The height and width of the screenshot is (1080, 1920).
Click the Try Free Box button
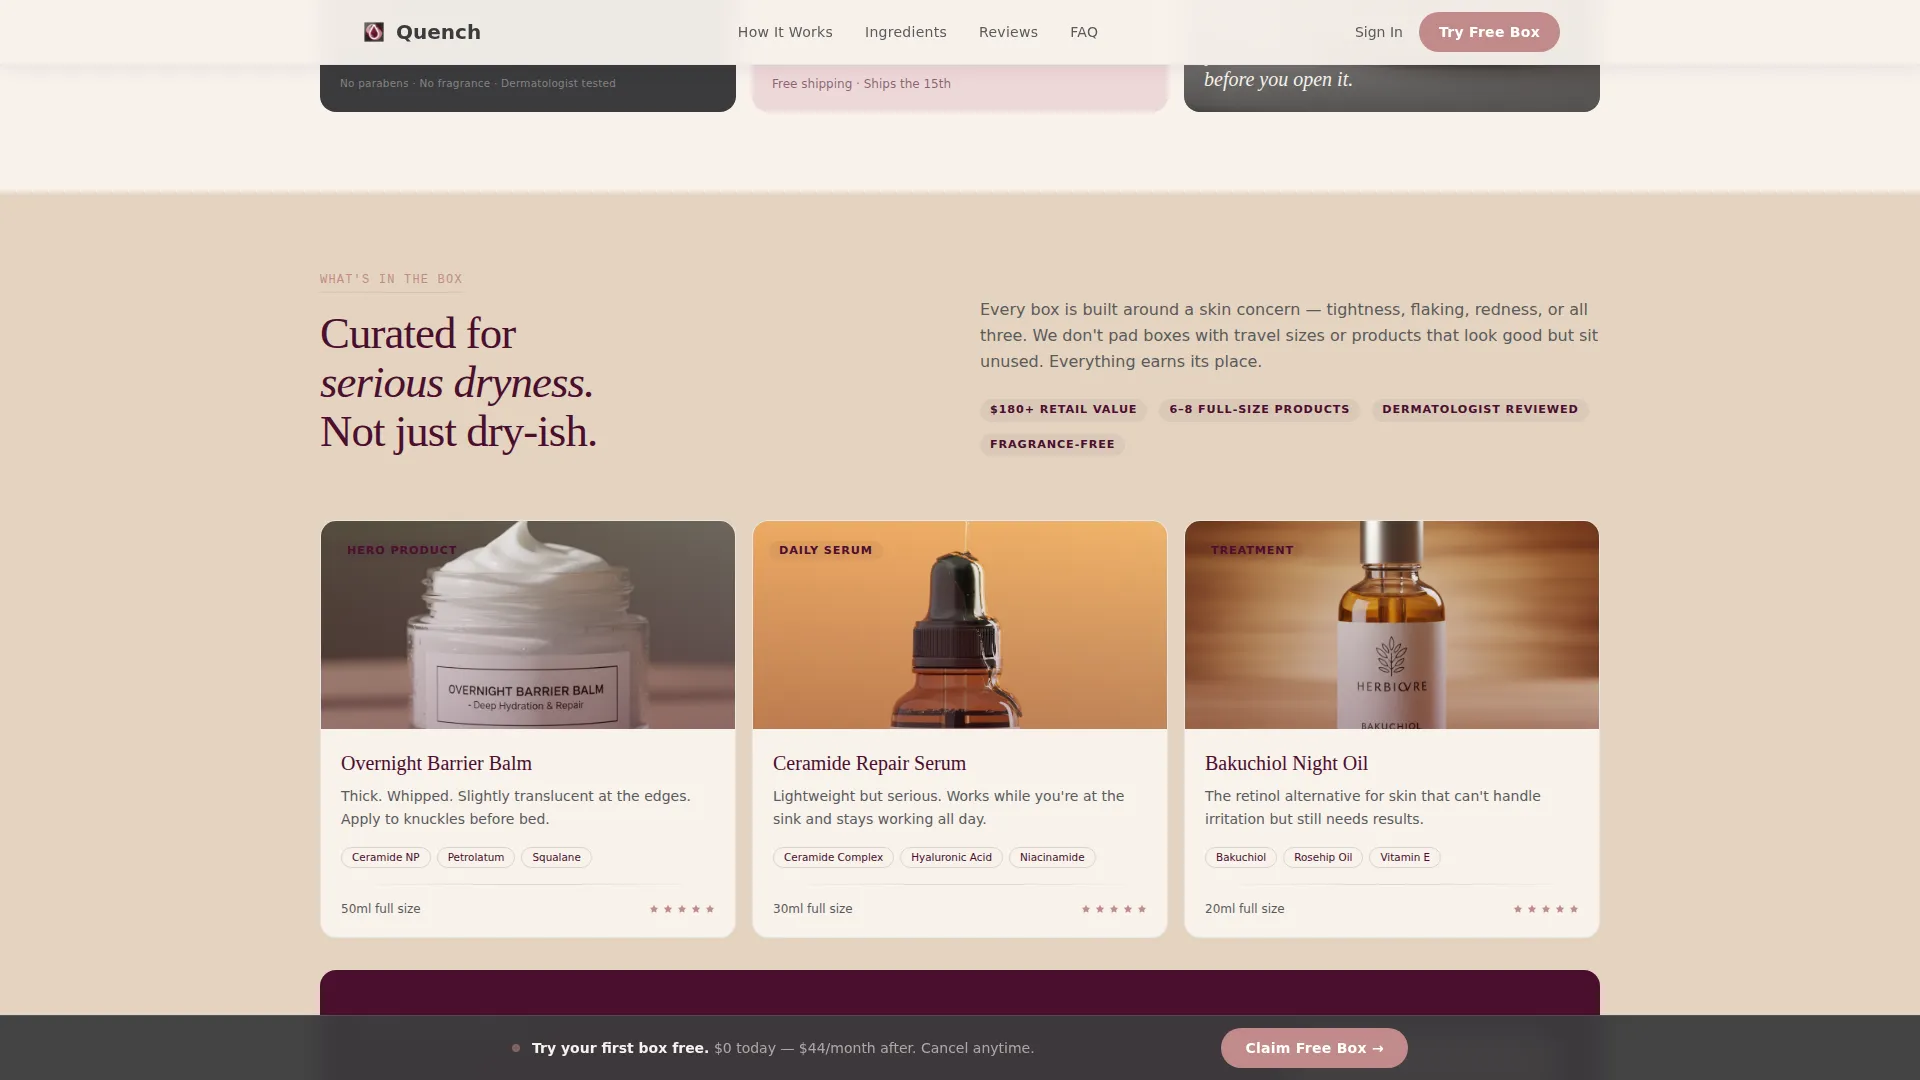[x=1489, y=32]
